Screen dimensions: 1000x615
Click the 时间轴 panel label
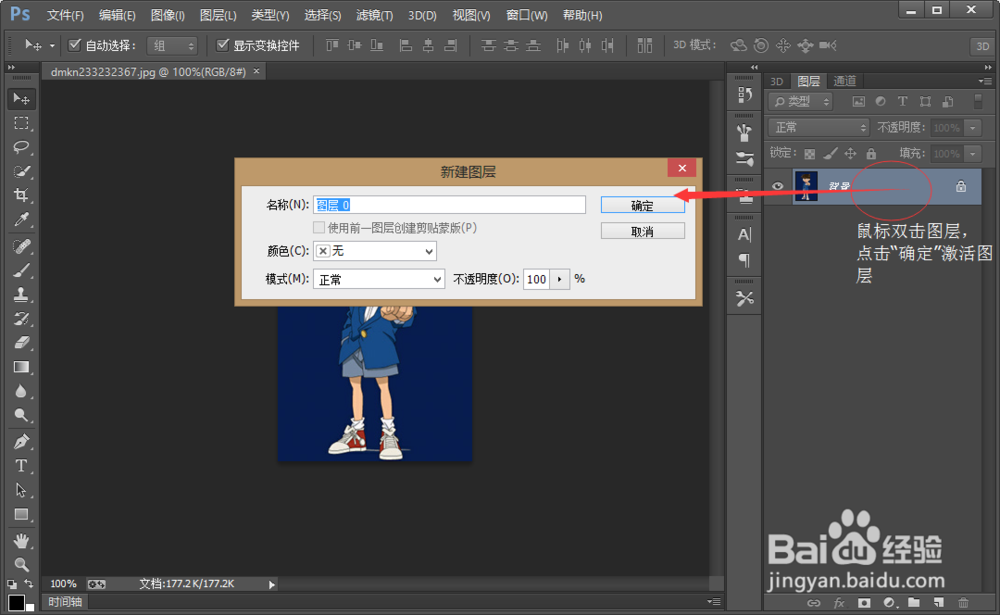65,602
